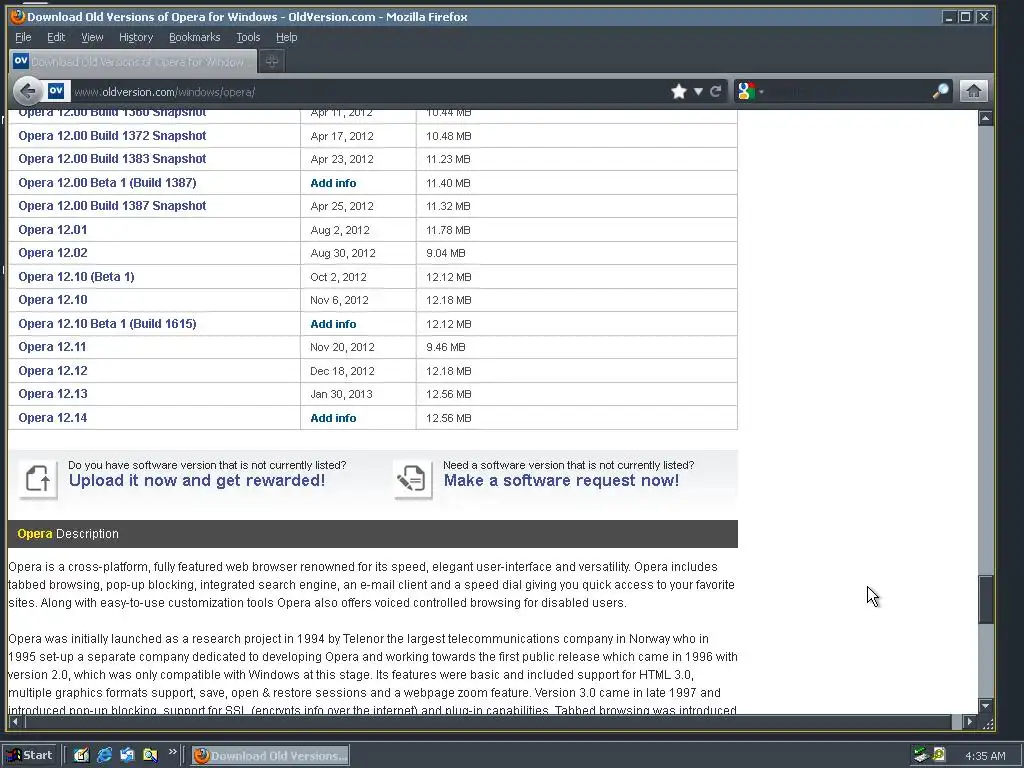The height and width of the screenshot is (768, 1024).
Task: Click Add info for Opera 12.14
Action: 333,419
